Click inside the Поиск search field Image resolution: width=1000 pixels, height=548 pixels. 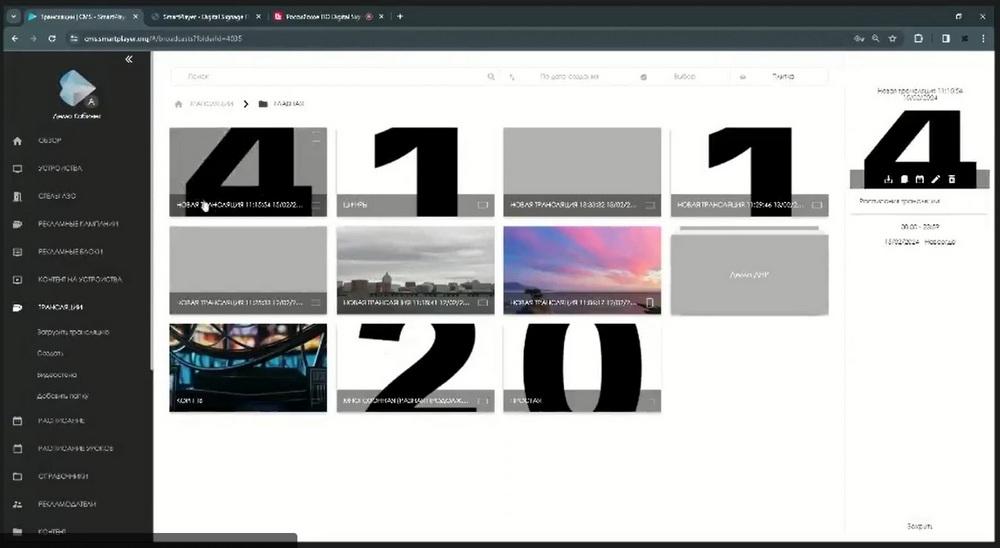[332, 77]
